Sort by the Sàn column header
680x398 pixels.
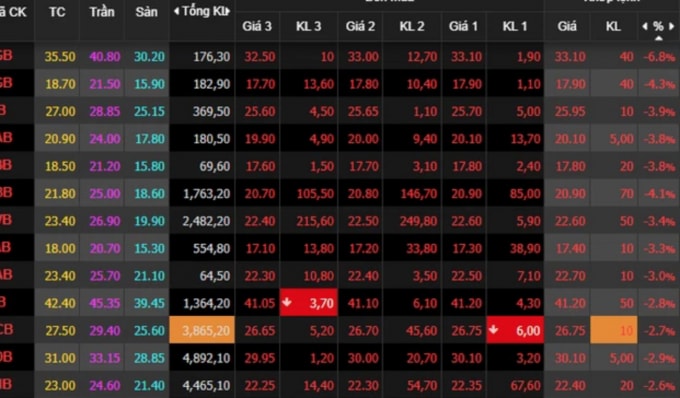[146, 12]
